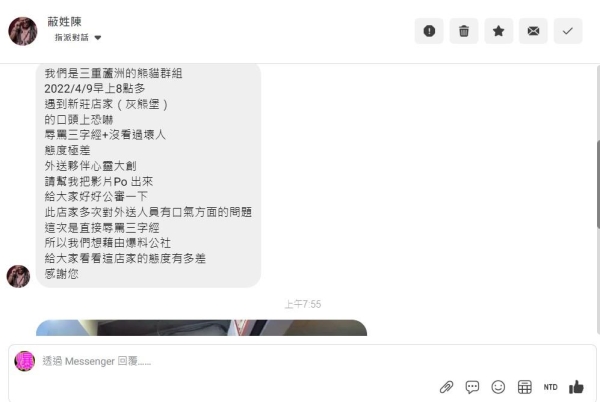The width and height of the screenshot is (600, 402).
Task: Star this conversation for follow-up
Action: coord(499,31)
